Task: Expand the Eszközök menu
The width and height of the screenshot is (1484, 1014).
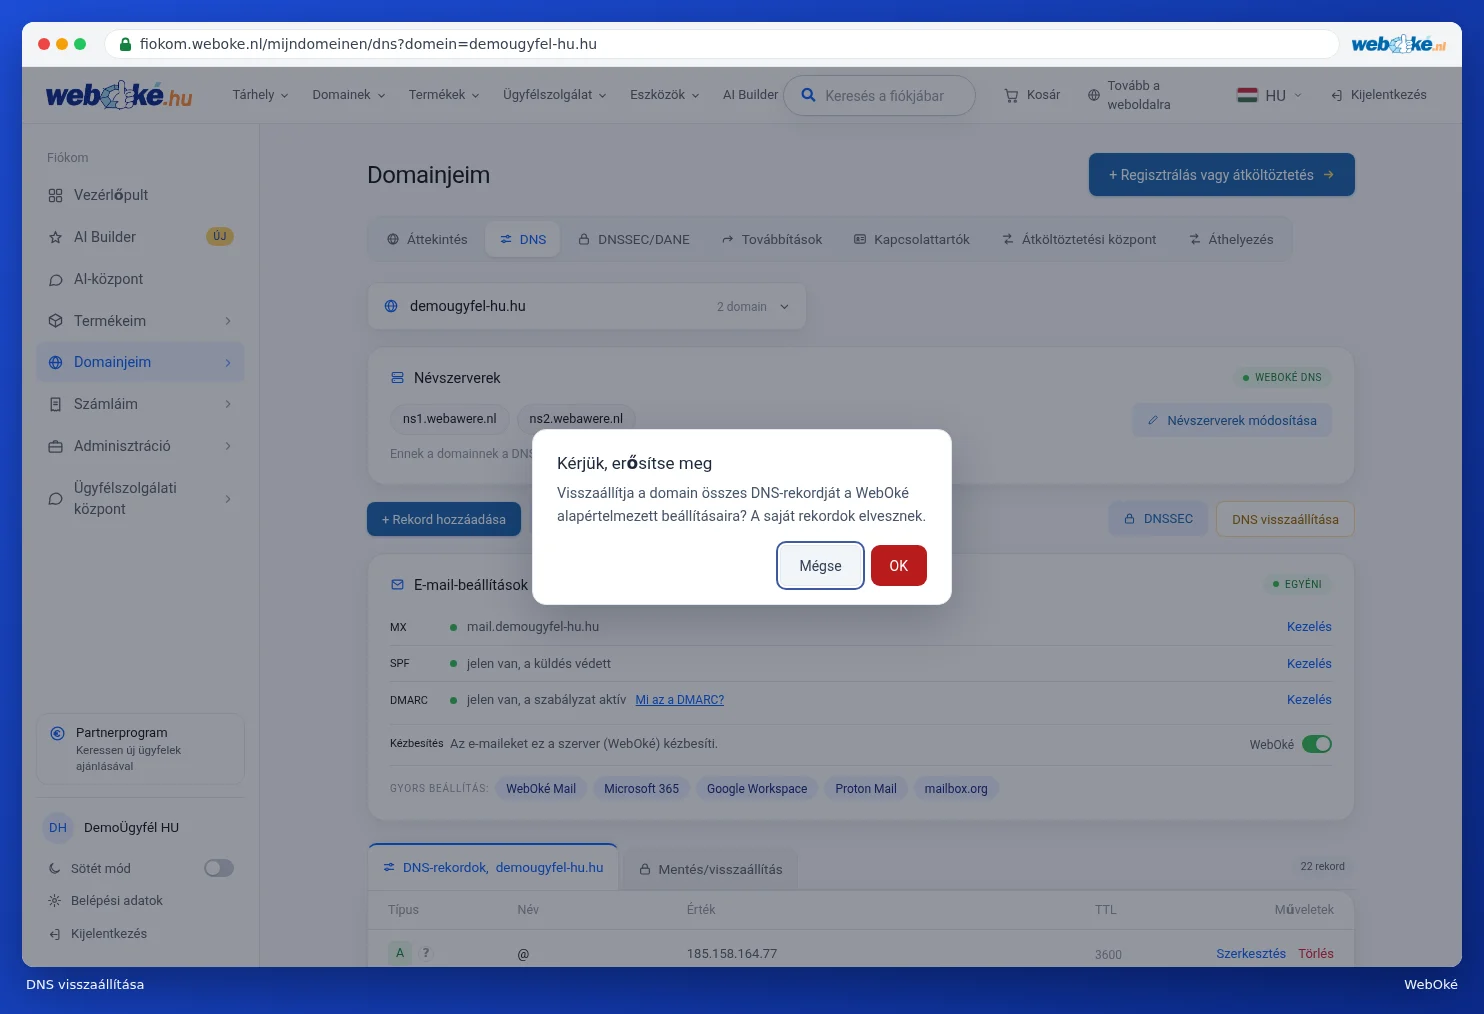Action: pos(665,95)
